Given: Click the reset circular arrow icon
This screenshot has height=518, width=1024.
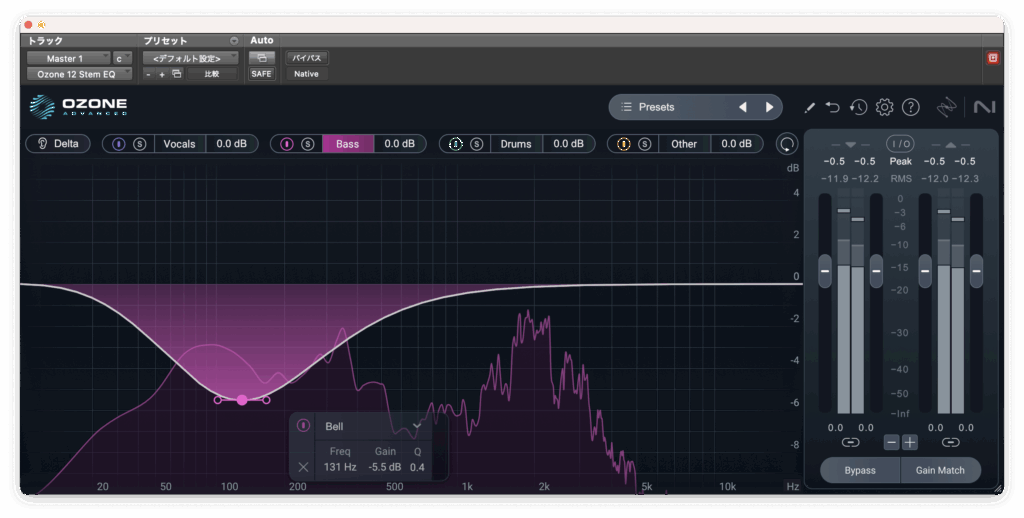Looking at the screenshot, I should point(788,144).
